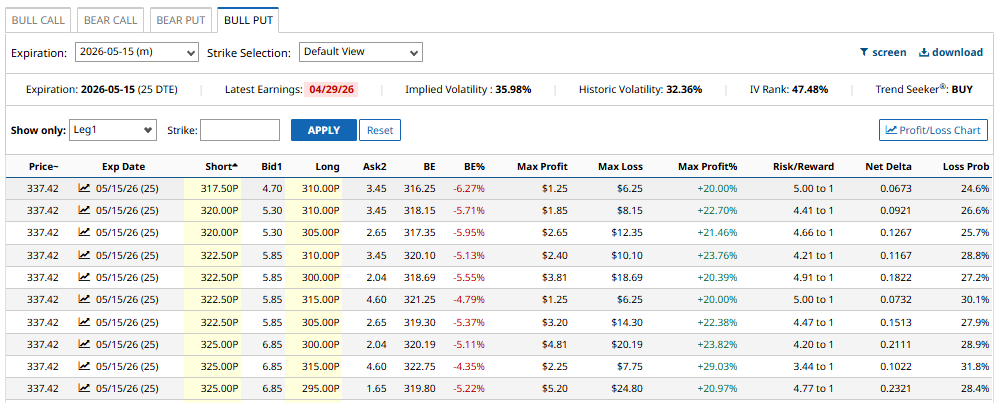Open the BEAR CALL tab
This screenshot has width=1006, height=403.
(109, 19)
